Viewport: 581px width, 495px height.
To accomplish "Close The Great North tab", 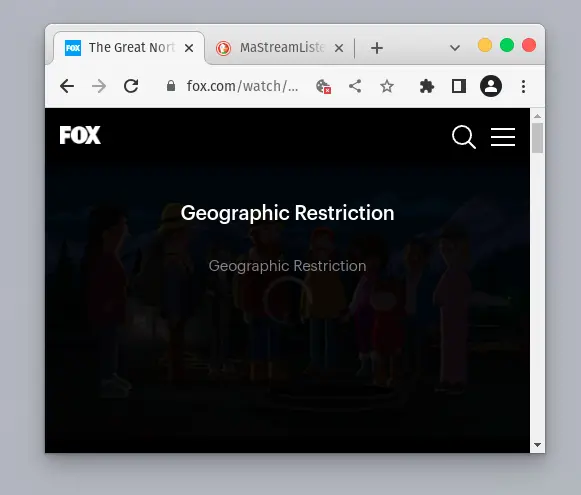I will point(189,48).
